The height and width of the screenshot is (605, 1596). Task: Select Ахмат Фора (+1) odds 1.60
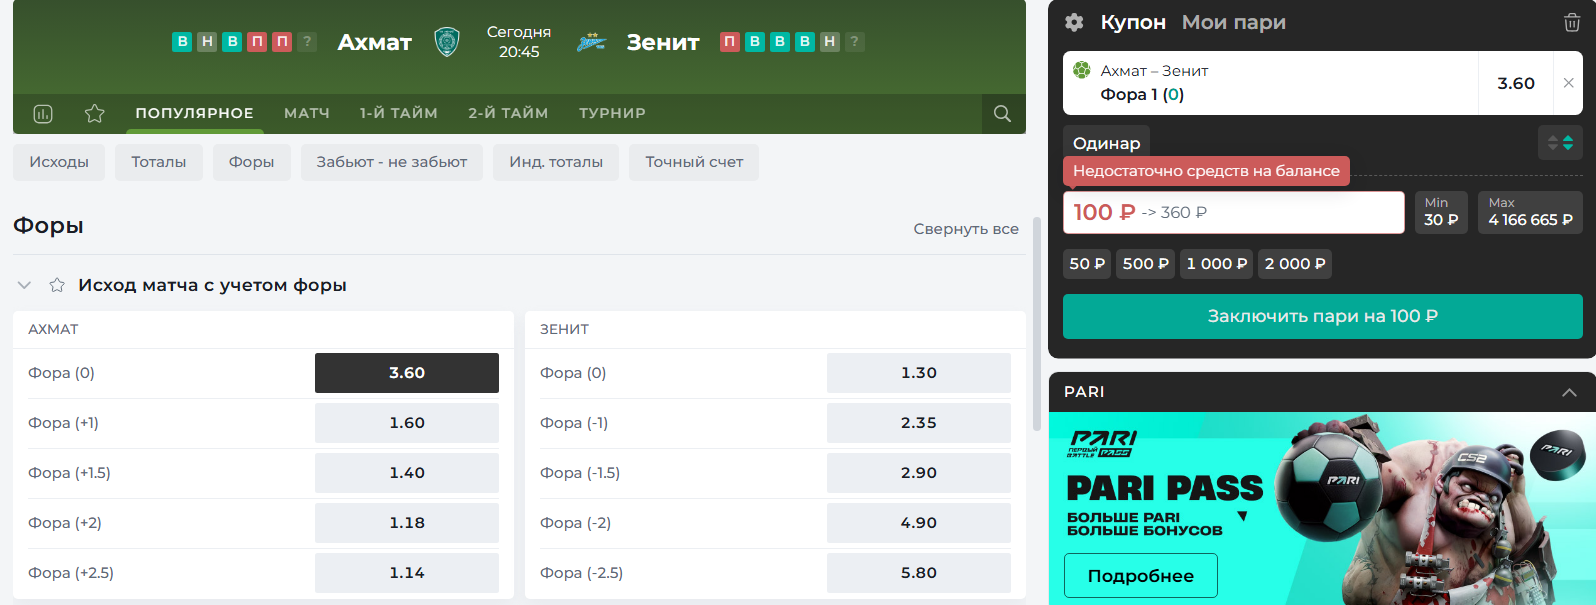(407, 423)
